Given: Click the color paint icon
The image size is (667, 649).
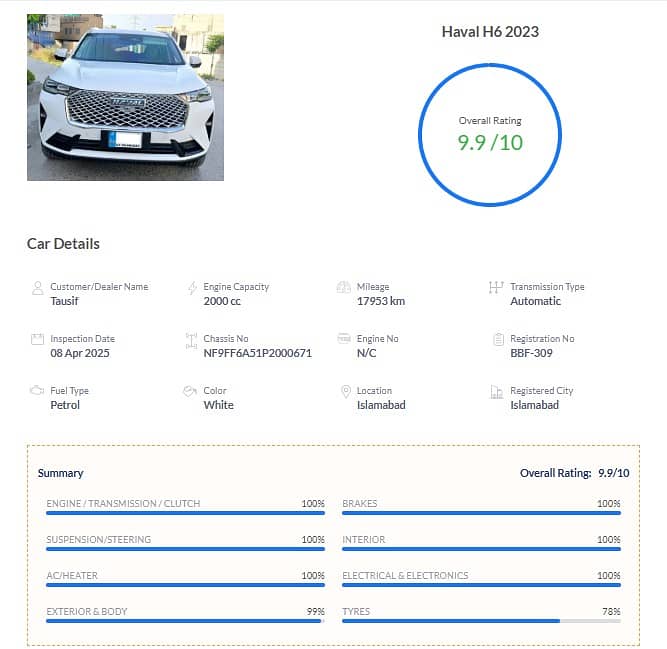Looking at the screenshot, I should 190,390.
